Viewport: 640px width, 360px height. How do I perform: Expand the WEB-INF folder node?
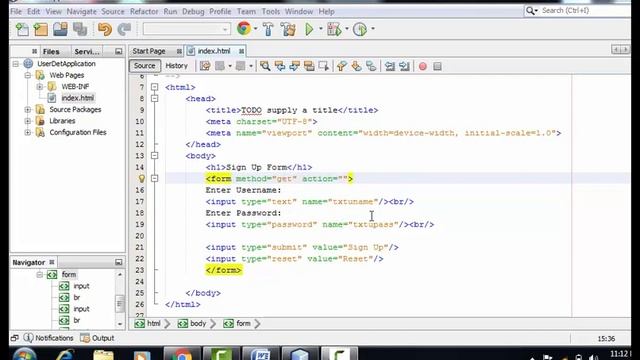40,87
